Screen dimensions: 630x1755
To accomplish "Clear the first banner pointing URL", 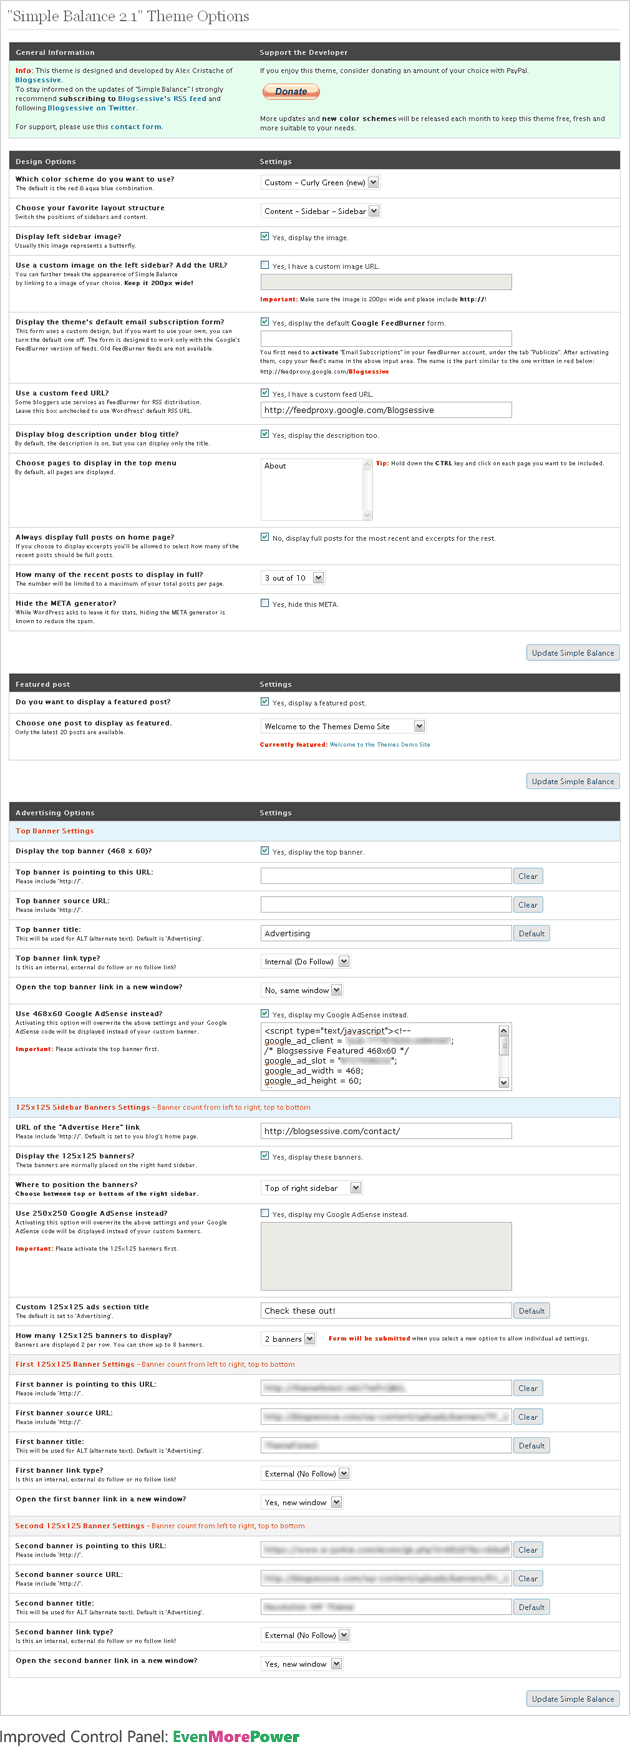I will (x=528, y=1388).
